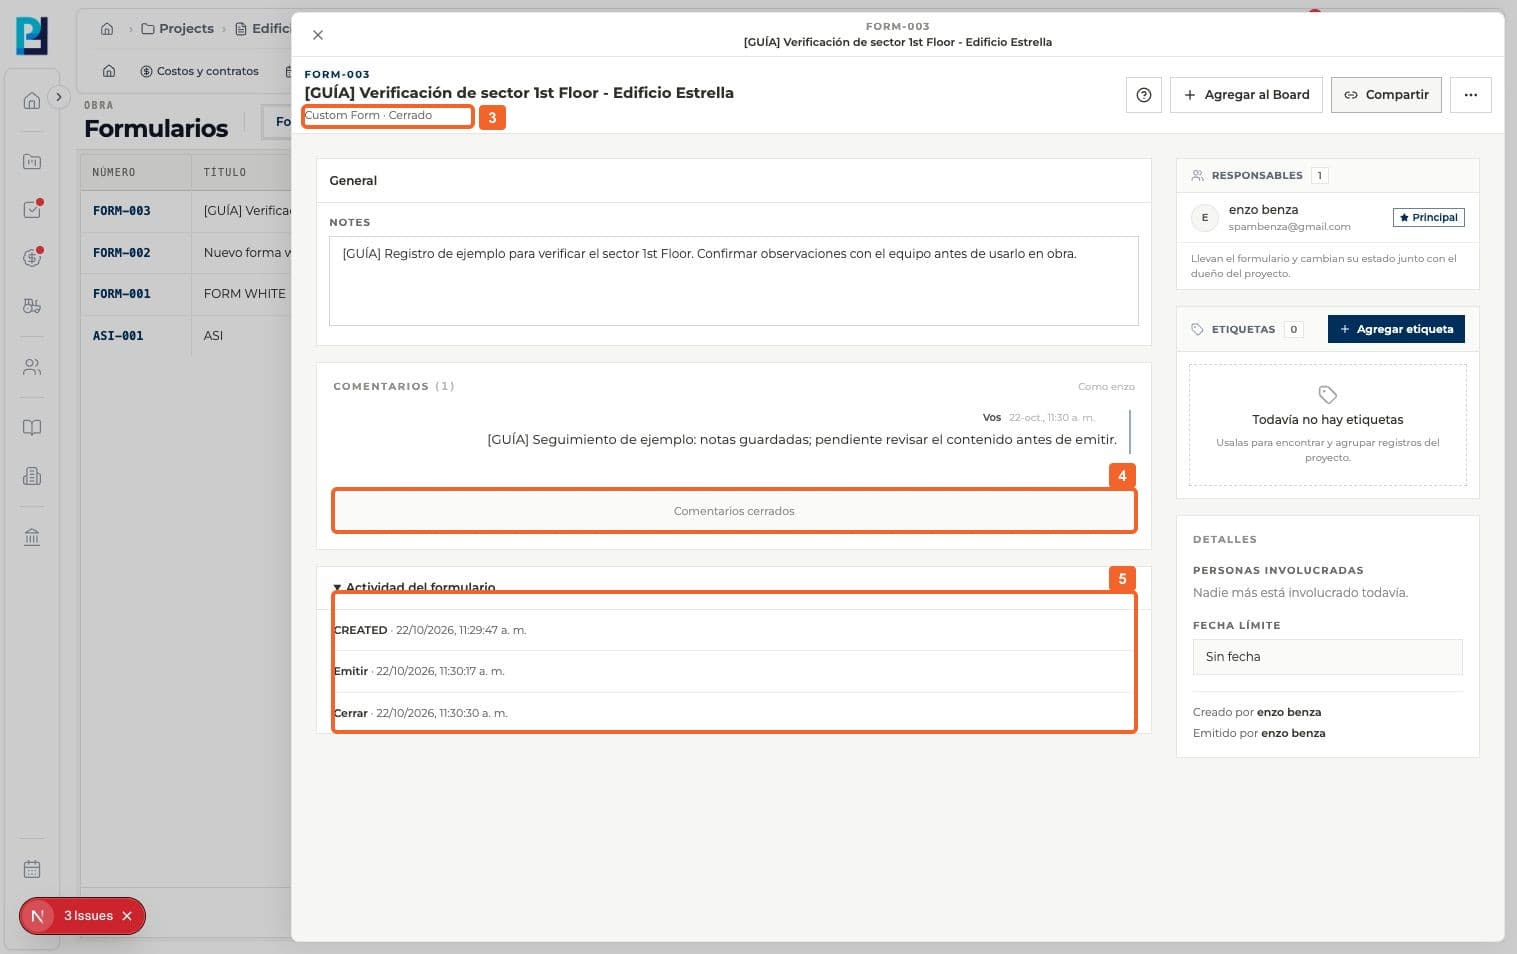Open the machinery icon in sidebar
This screenshot has height=954, width=1517.
point(32,306)
